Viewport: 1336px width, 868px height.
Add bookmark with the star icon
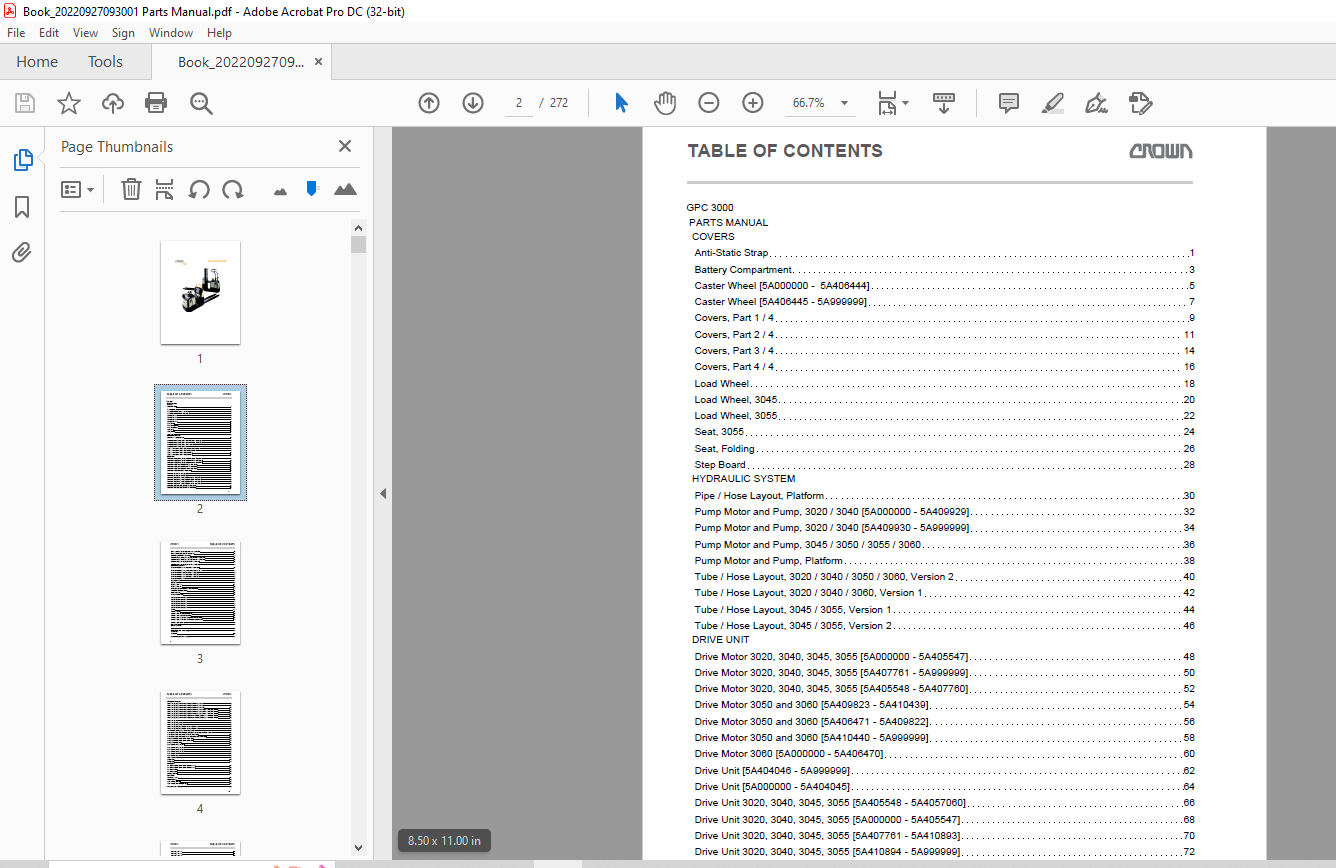68,103
